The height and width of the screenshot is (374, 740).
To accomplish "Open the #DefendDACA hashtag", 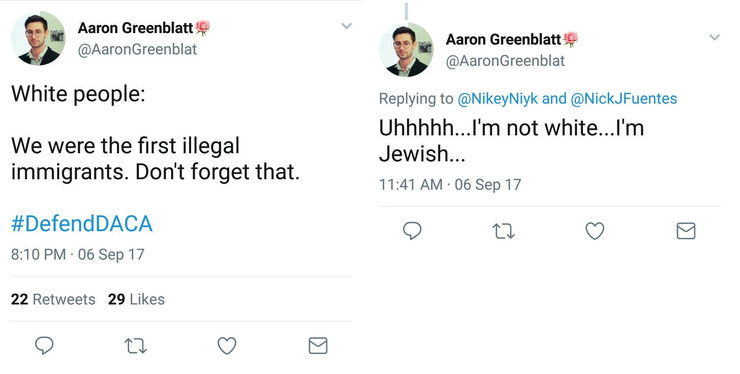I will point(82,223).
